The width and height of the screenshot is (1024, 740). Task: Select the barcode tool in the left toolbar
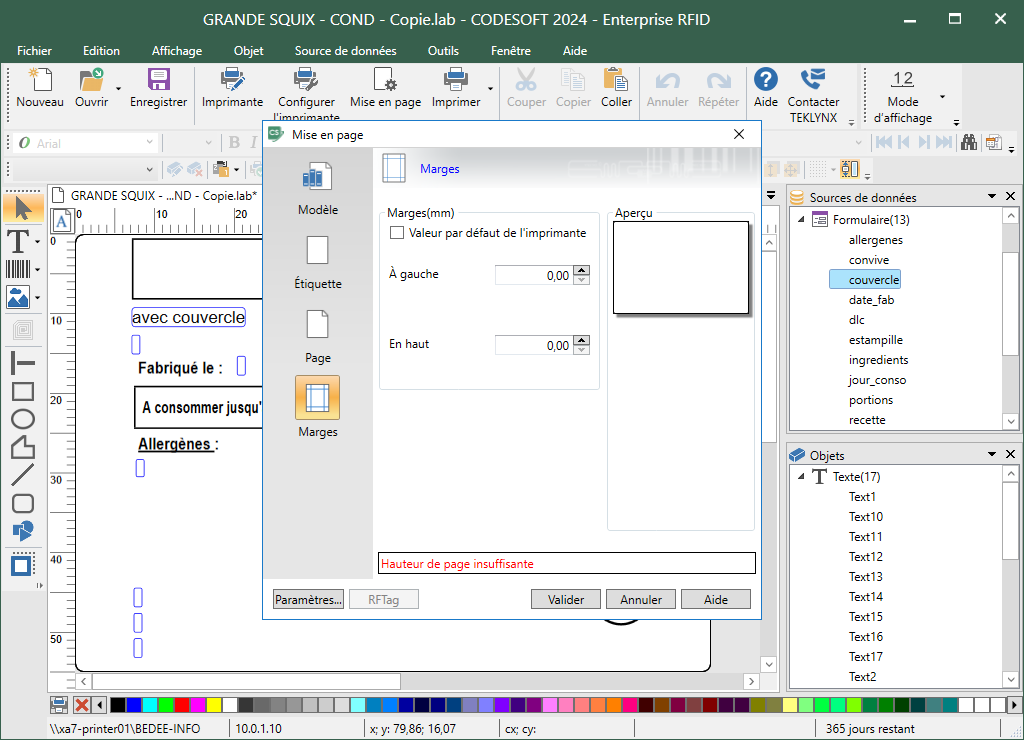tap(18, 269)
